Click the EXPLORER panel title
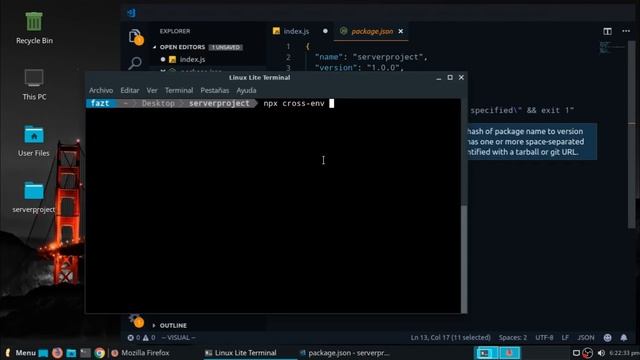This screenshot has width=640, height=360. click(175, 31)
